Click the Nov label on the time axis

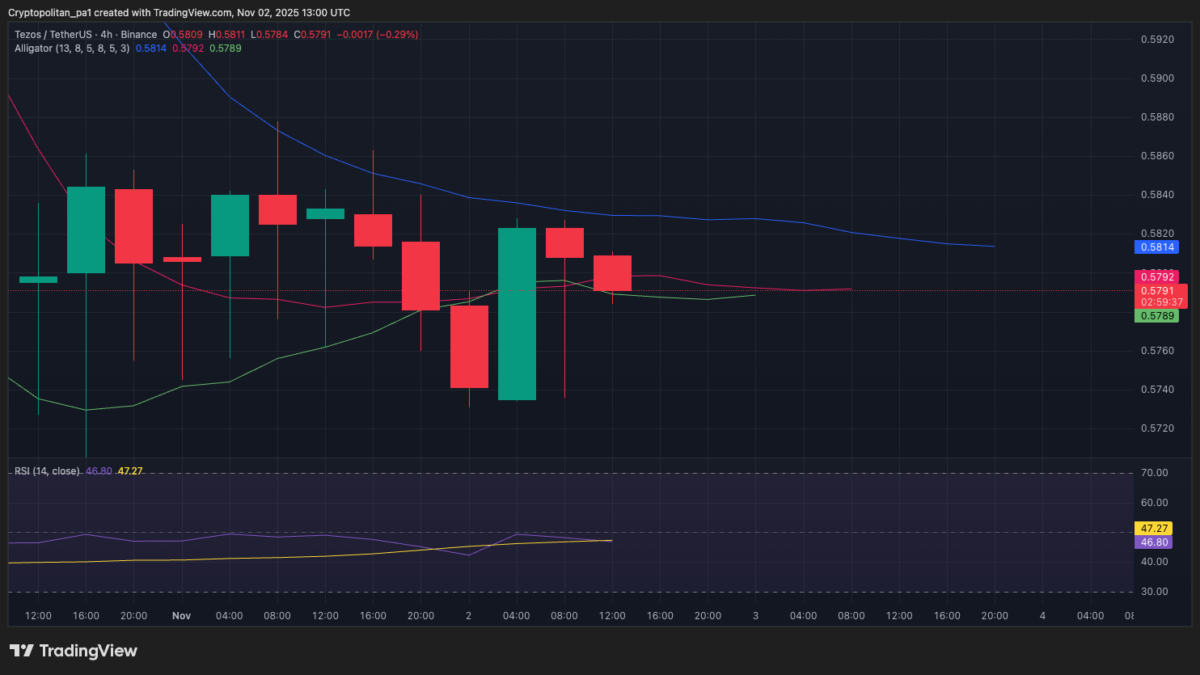pos(181,616)
